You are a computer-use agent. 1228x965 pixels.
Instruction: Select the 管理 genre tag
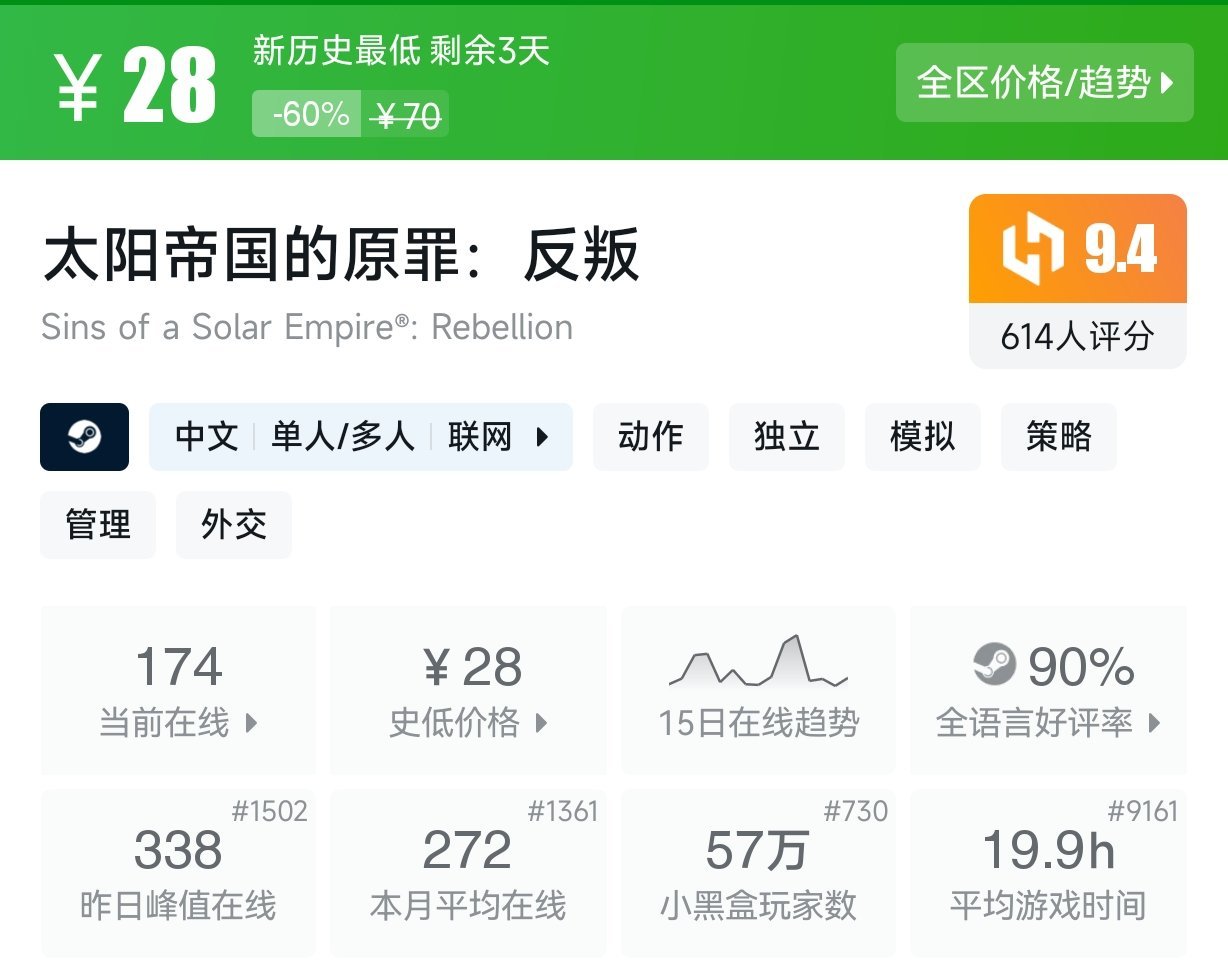click(97, 525)
